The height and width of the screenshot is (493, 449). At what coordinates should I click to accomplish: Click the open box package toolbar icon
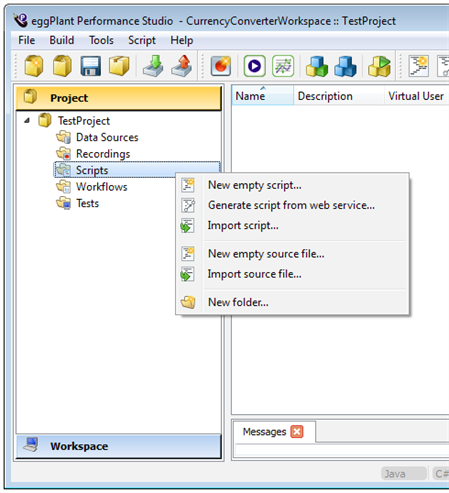click(119, 66)
